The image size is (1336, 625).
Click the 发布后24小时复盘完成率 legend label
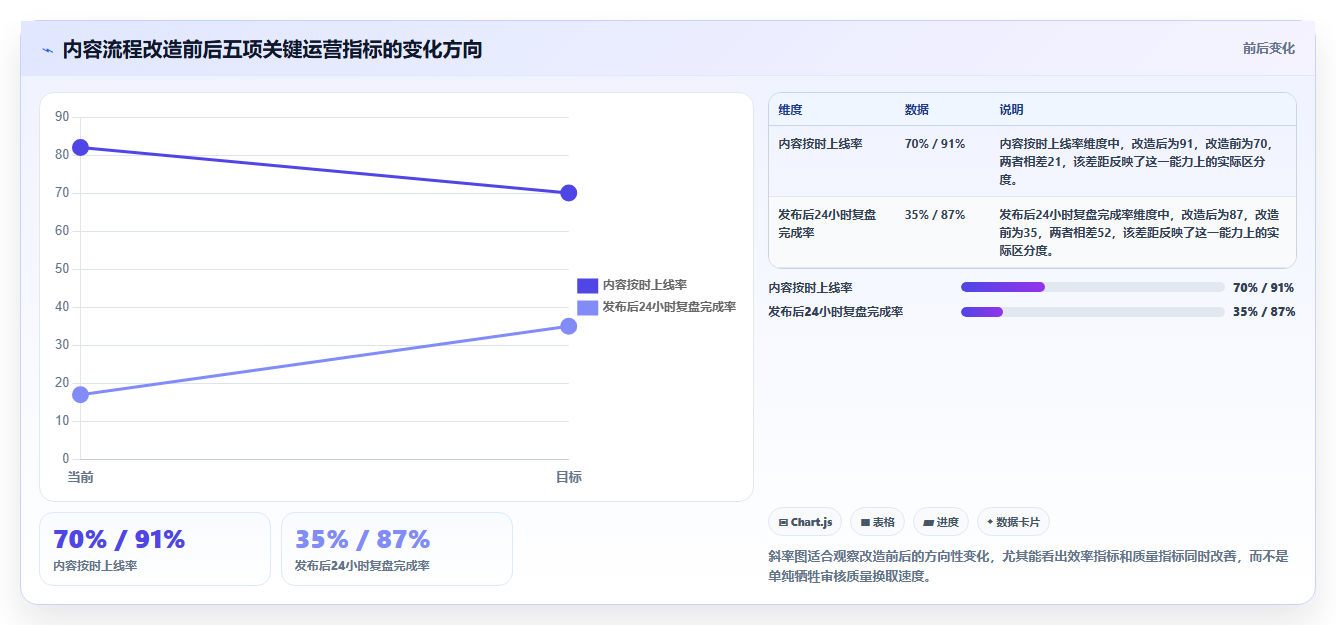669,307
